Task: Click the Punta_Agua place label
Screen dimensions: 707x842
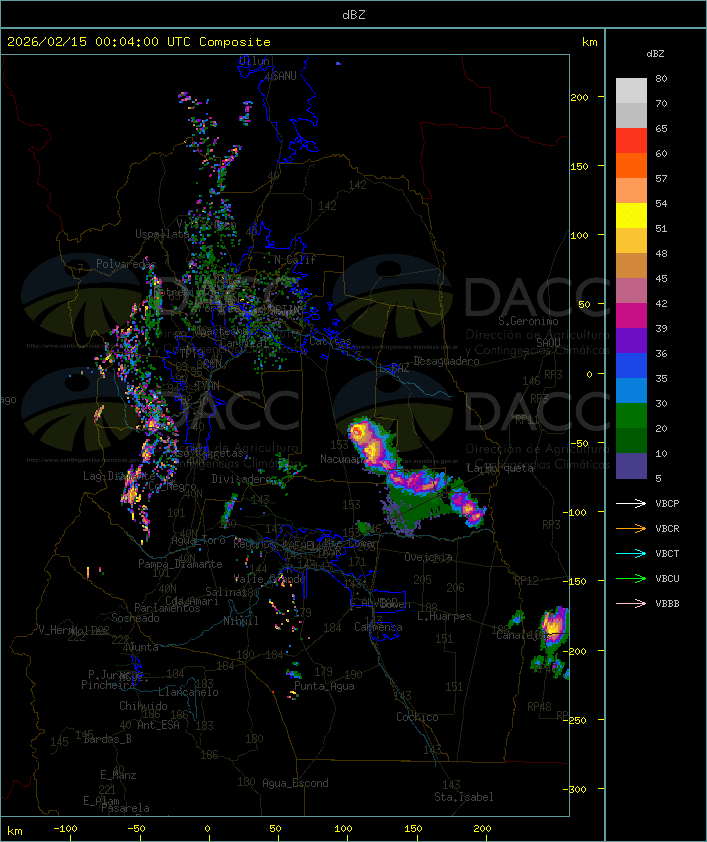Action: (324, 686)
